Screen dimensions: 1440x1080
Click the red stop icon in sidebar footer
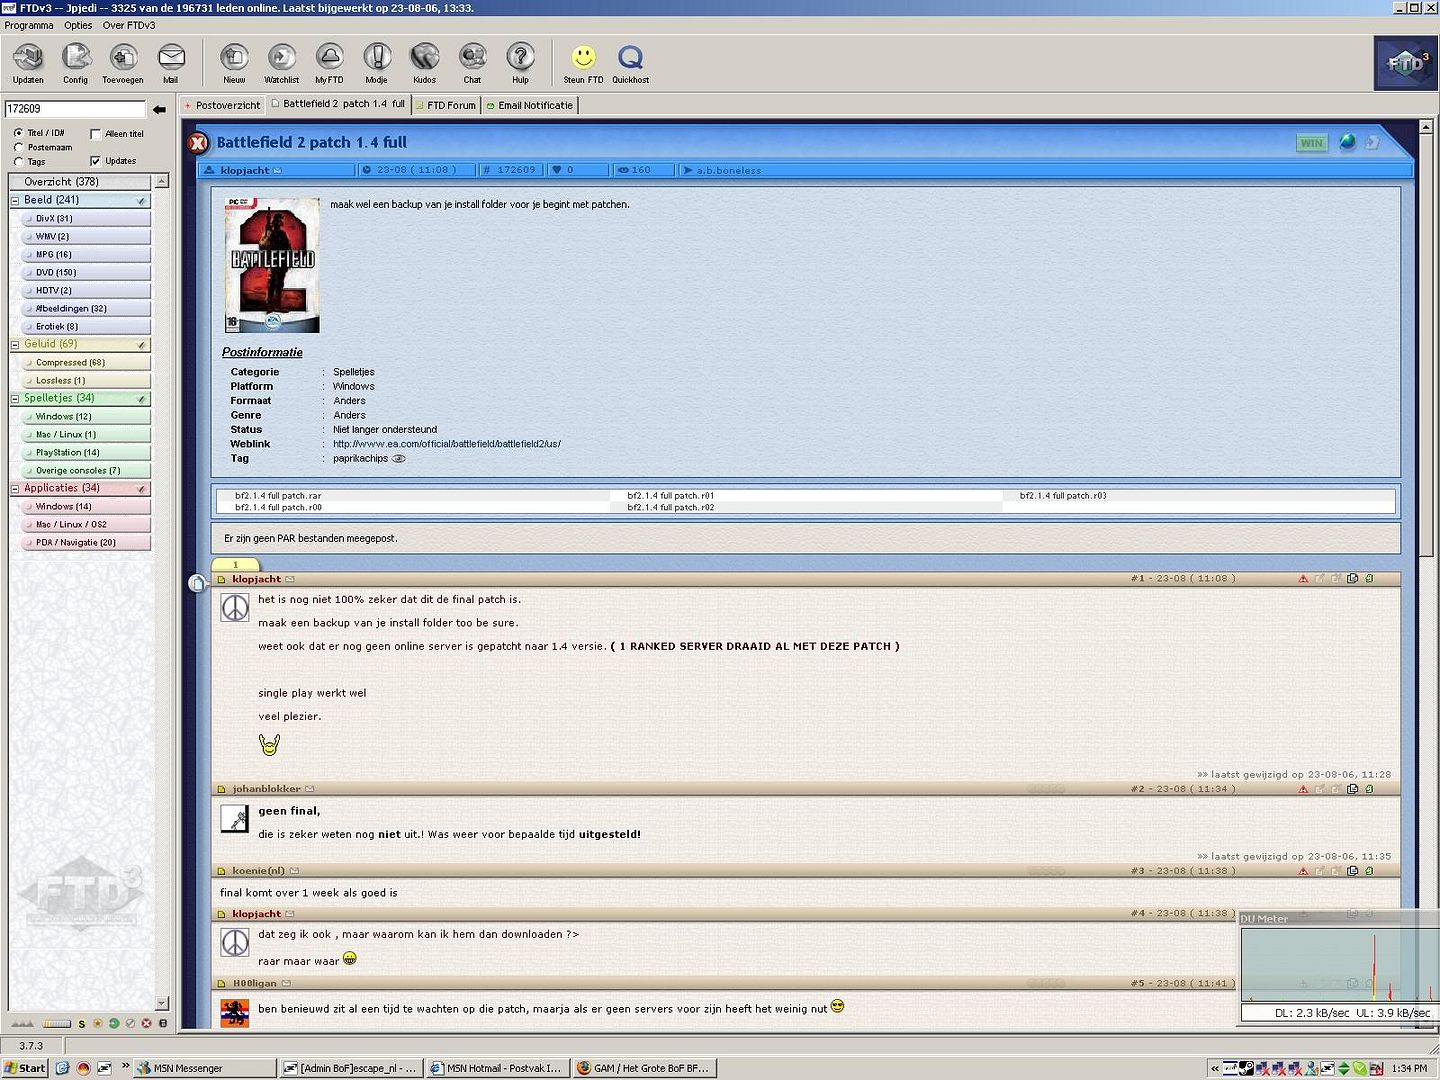(x=147, y=1023)
